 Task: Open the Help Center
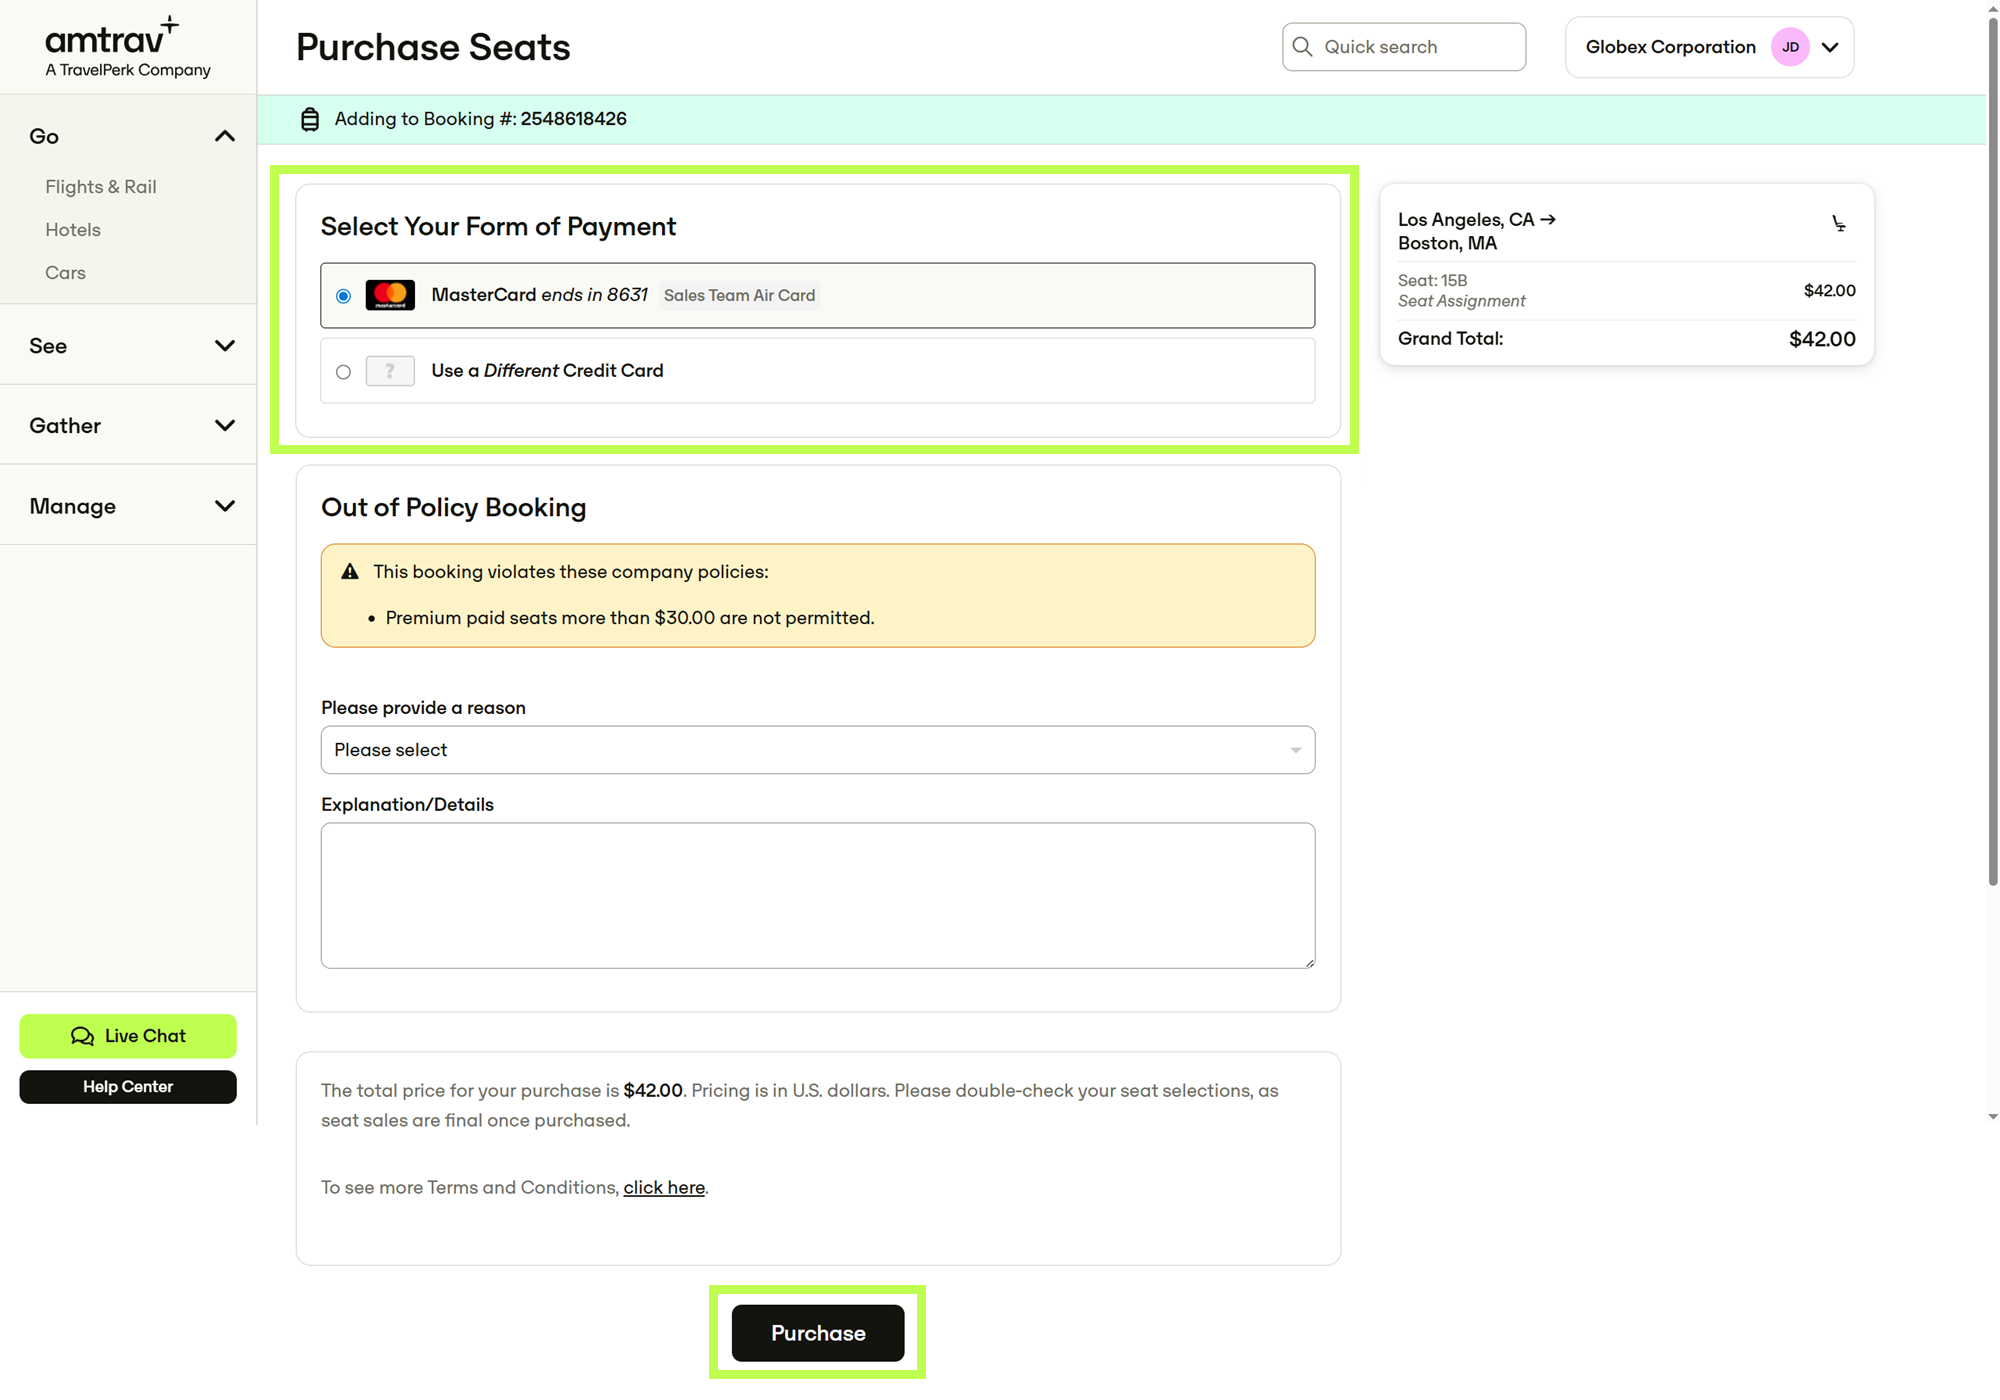(128, 1087)
